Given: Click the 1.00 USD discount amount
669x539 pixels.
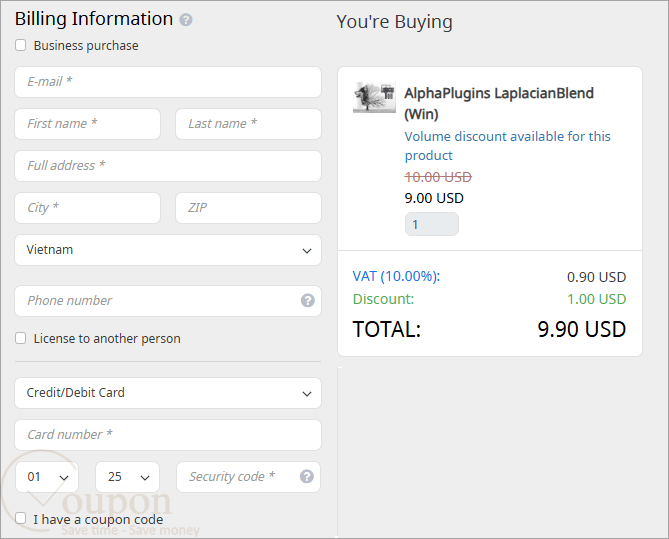Looking at the screenshot, I should pos(596,299).
